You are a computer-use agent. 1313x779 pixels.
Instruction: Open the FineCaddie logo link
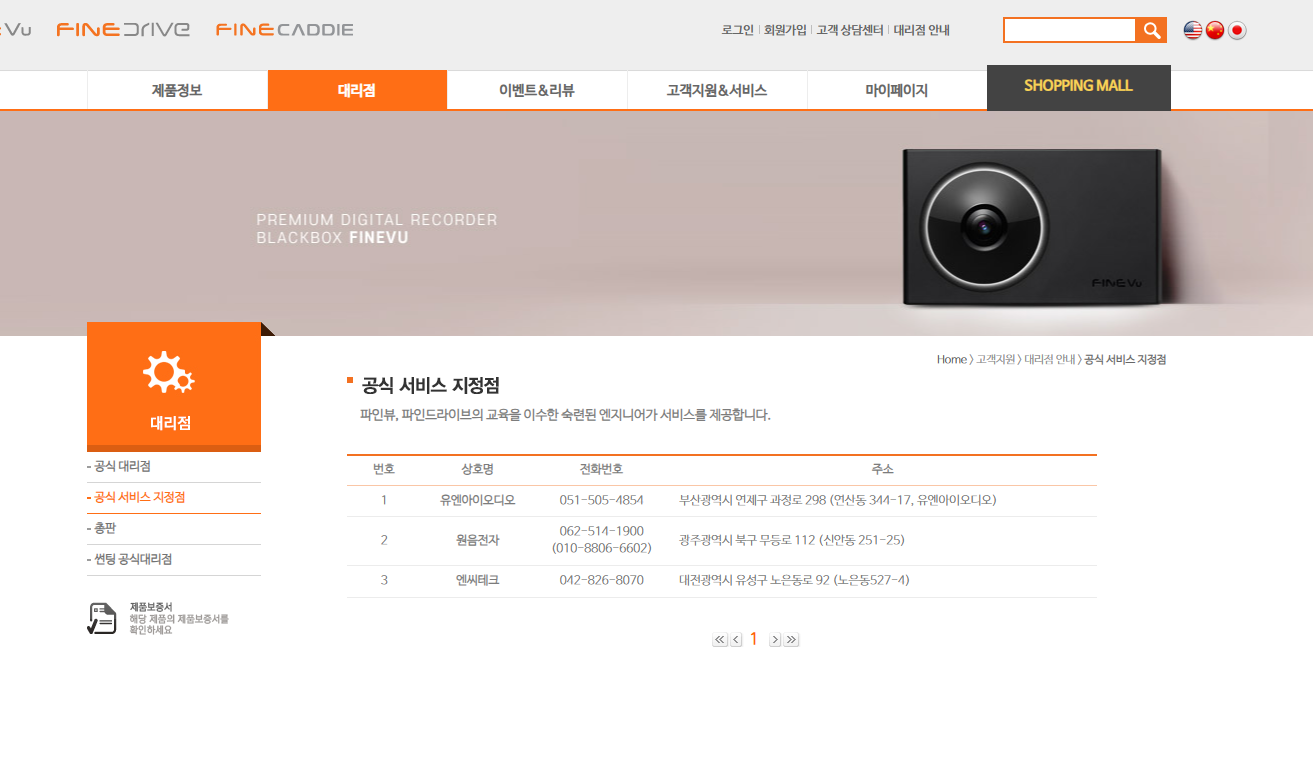285,29
